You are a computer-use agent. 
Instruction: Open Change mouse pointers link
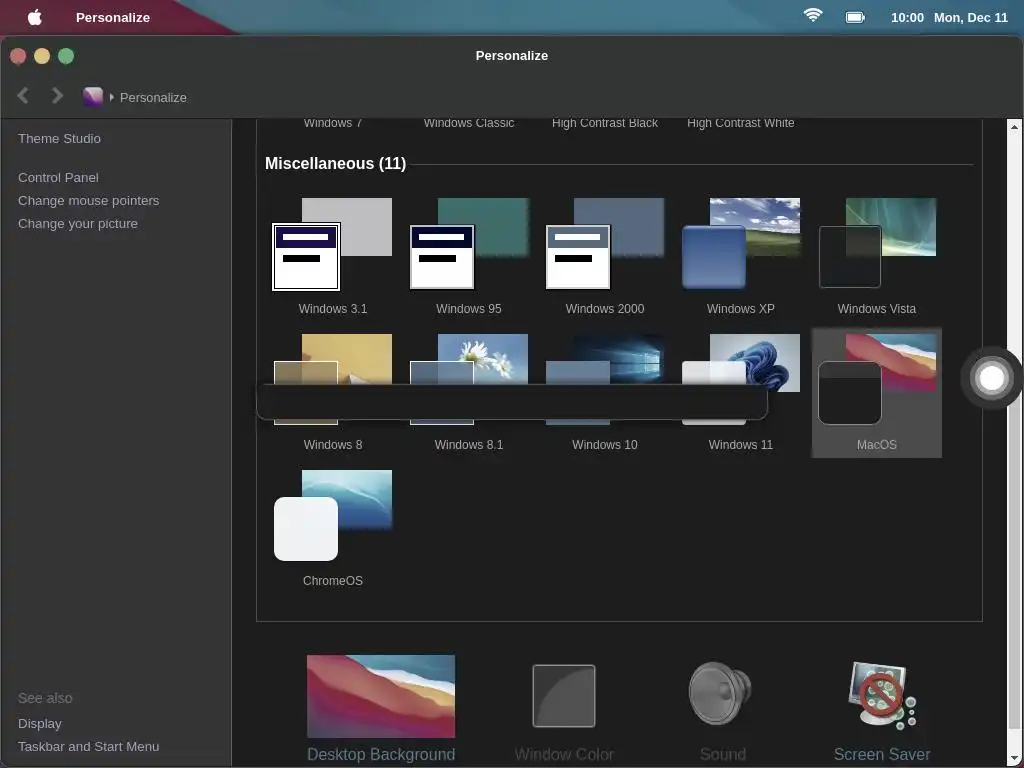point(89,200)
